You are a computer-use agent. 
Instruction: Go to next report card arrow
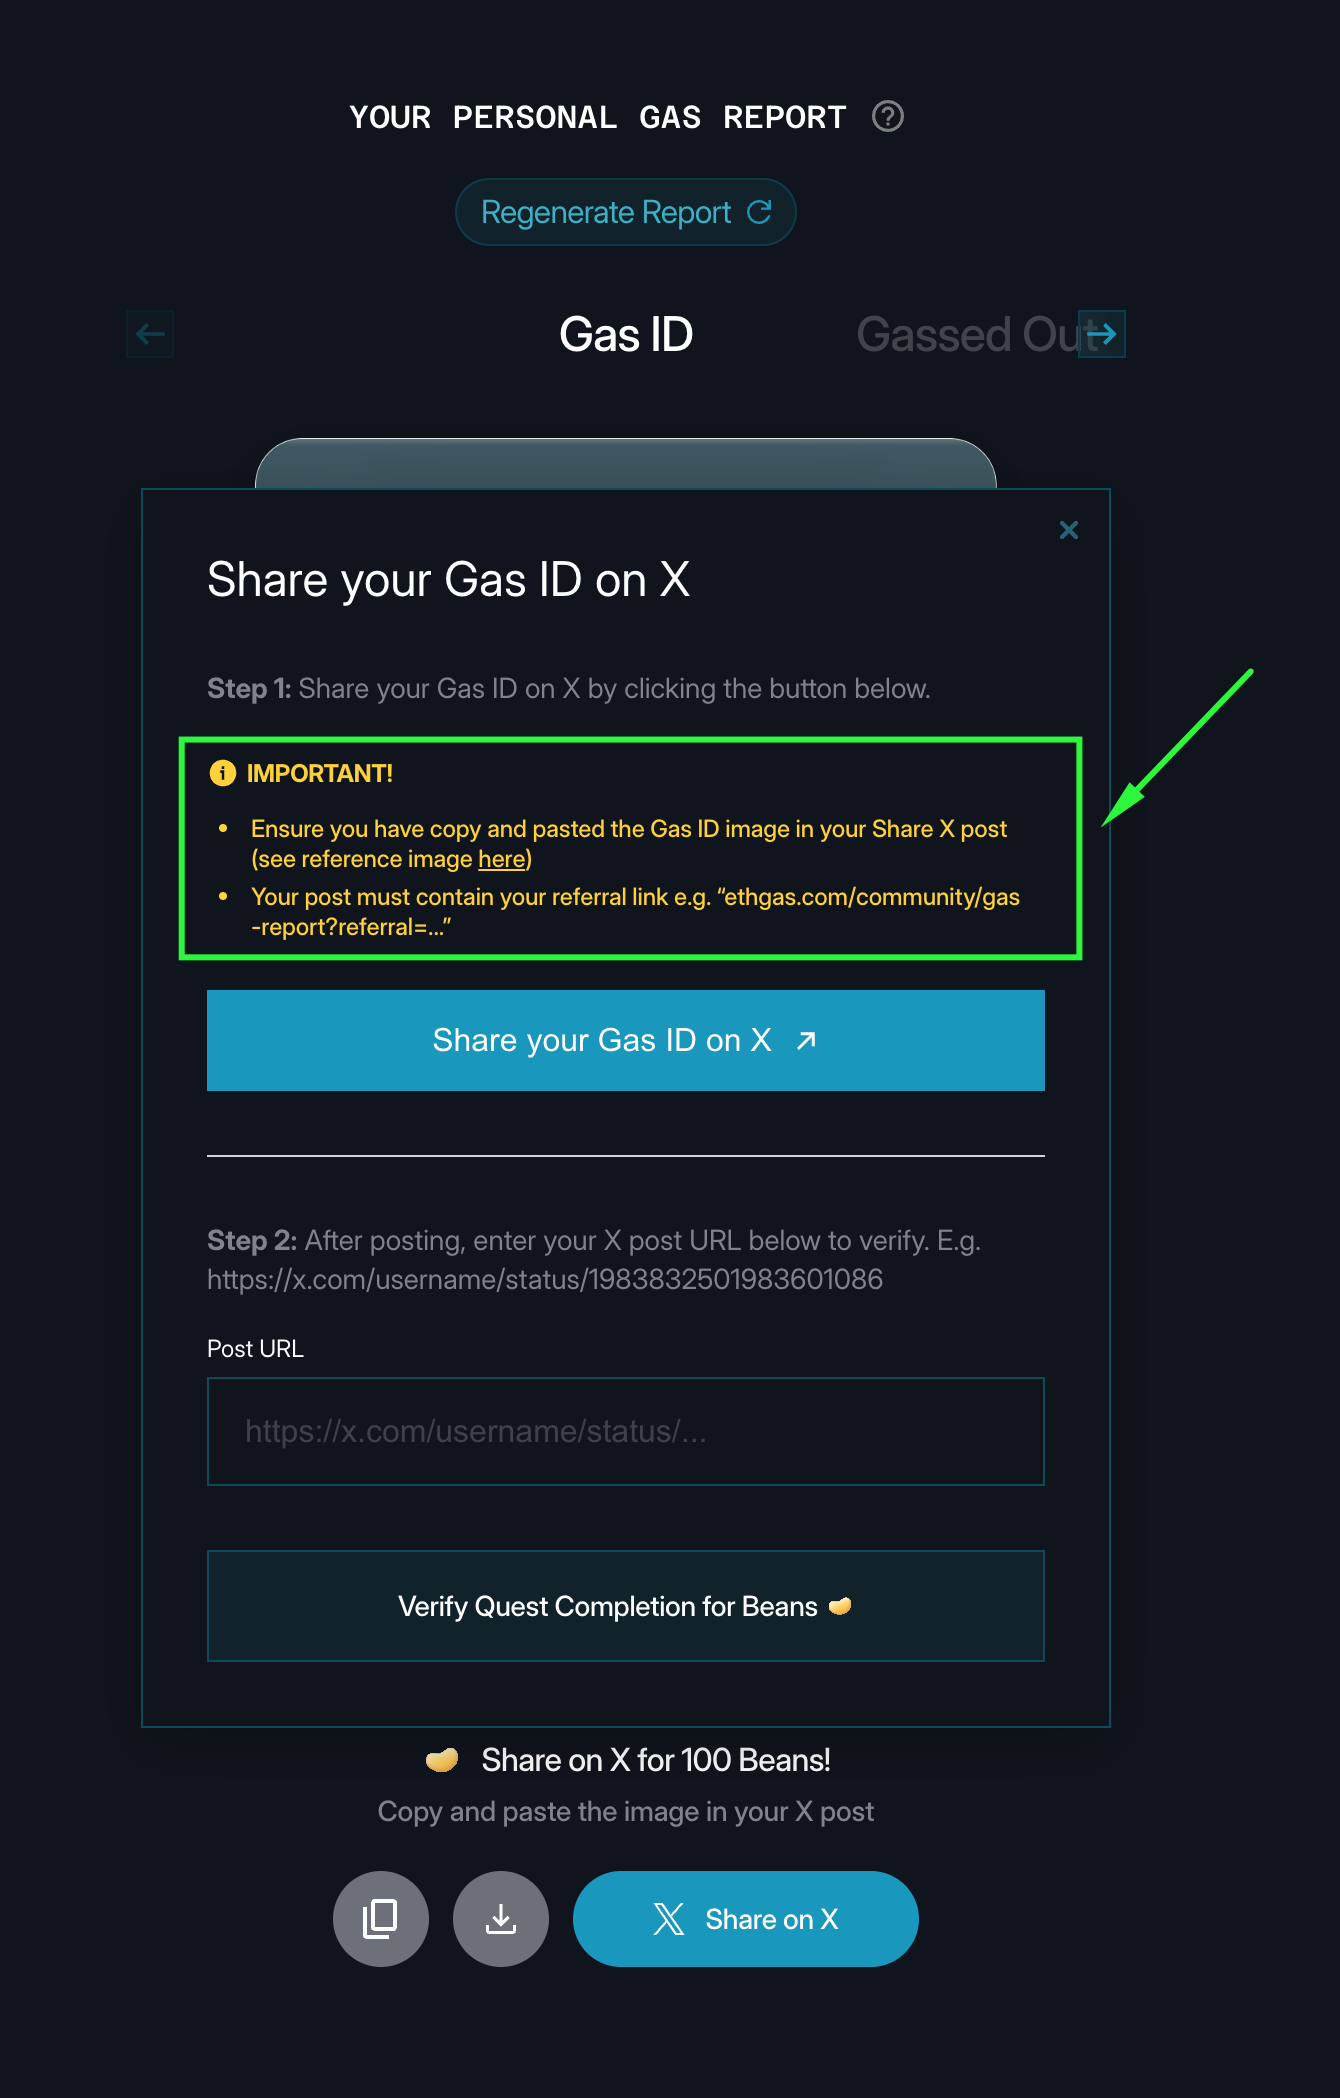pyautogui.click(x=1102, y=334)
